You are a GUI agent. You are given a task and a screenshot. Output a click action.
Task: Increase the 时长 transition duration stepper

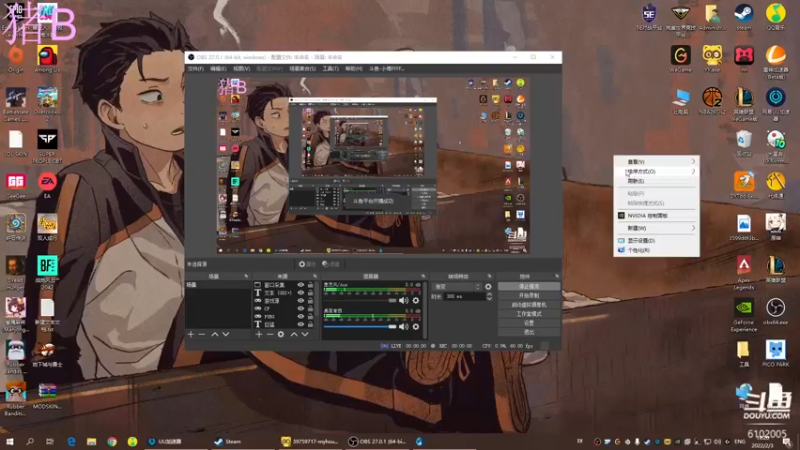pyautogui.click(x=489, y=294)
